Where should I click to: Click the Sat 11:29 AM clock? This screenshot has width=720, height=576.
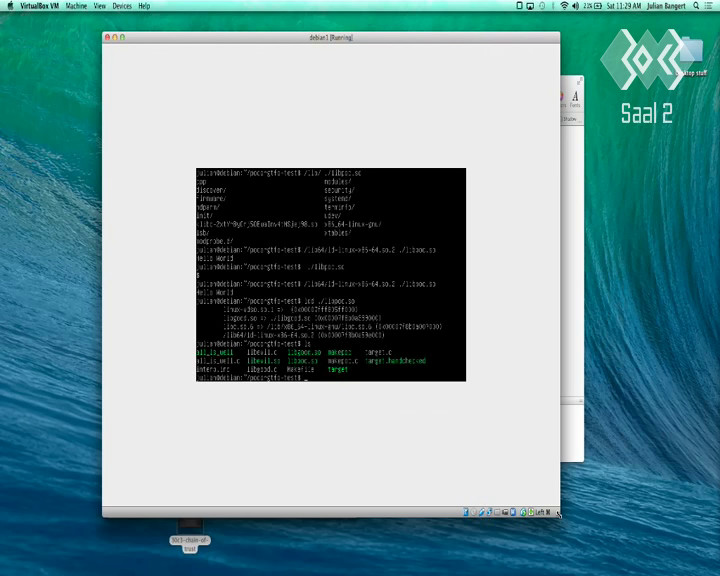pos(624,6)
